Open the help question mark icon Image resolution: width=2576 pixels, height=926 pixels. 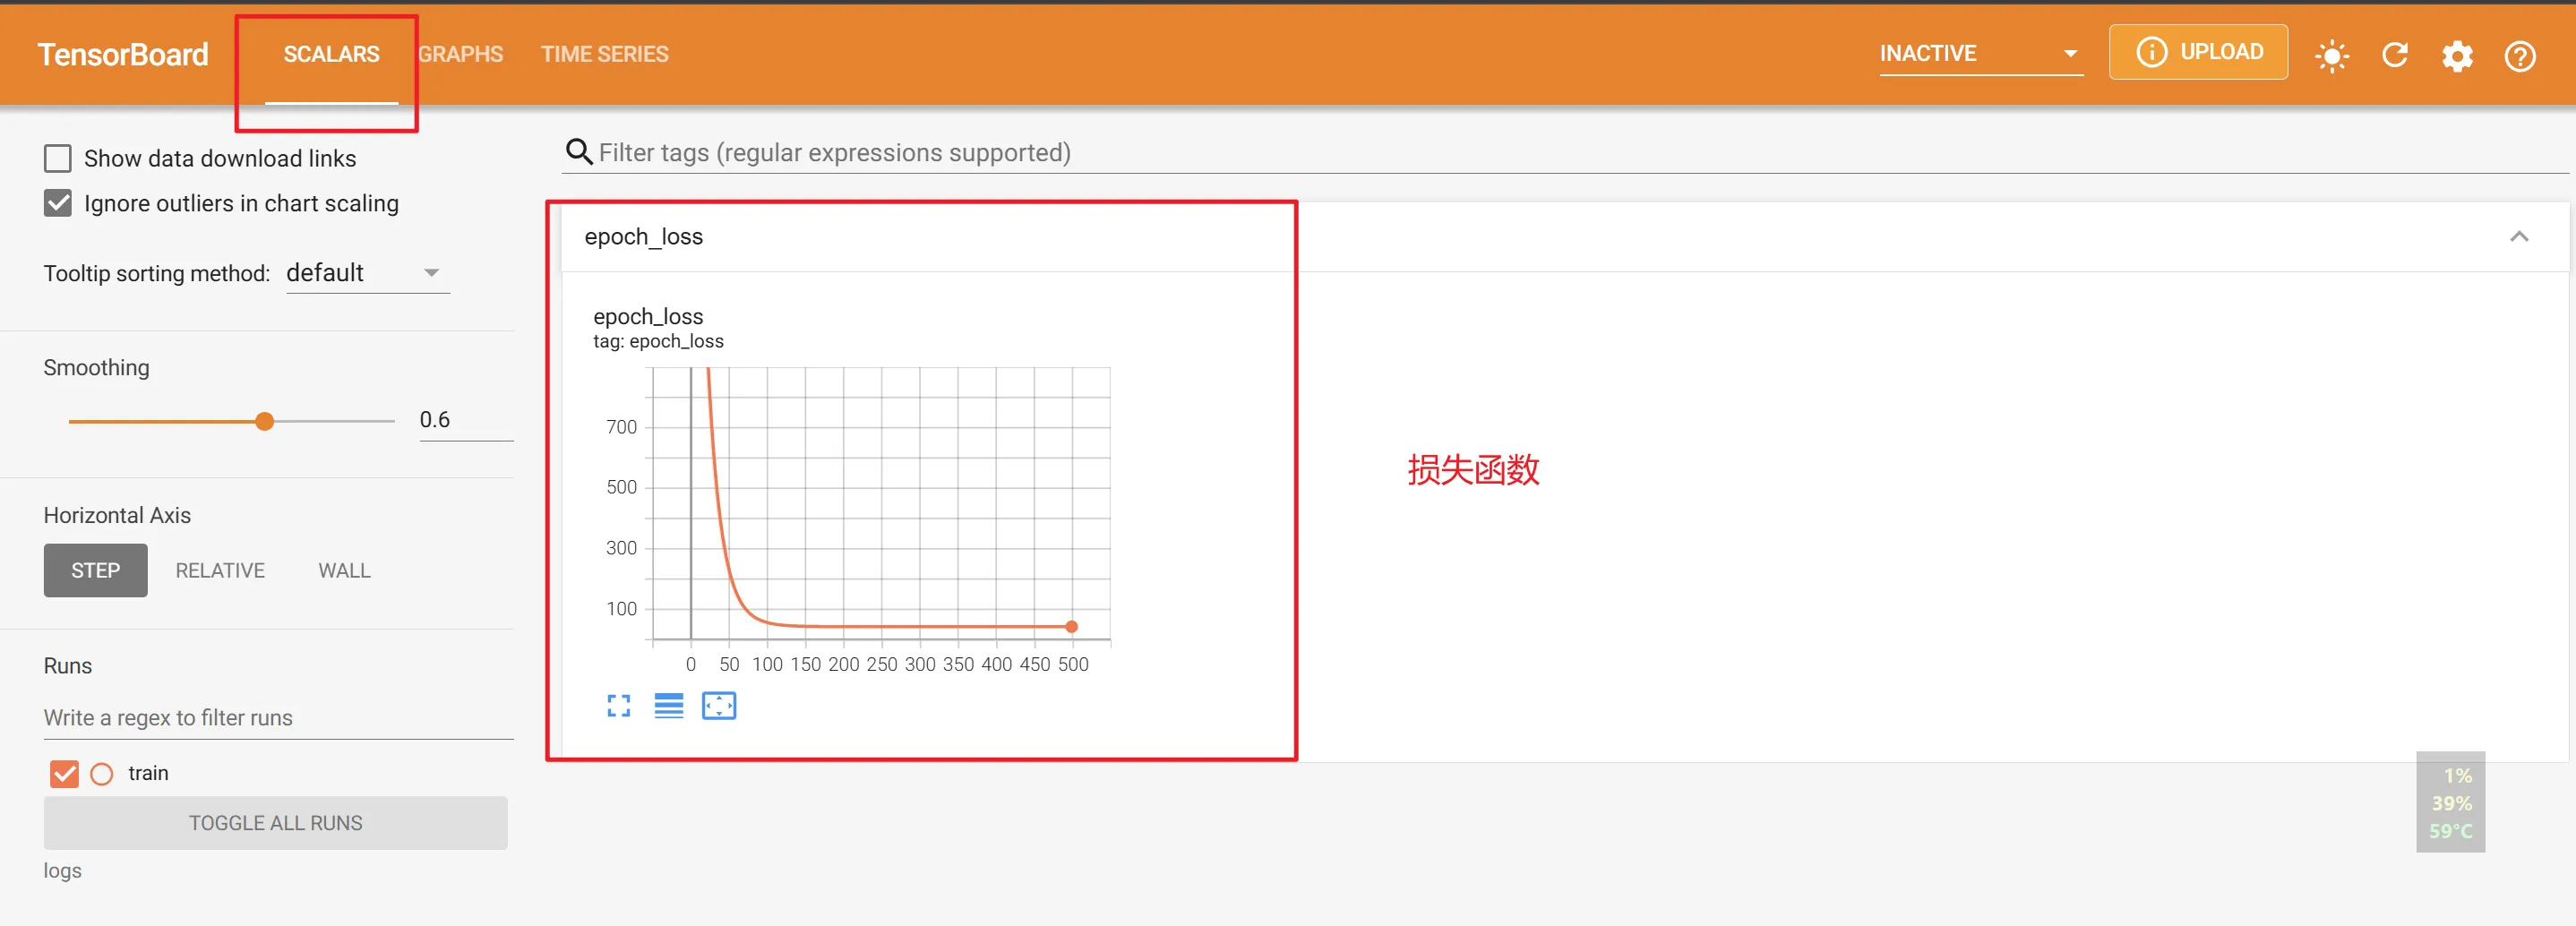pyautogui.click(x=2520, y=56)
